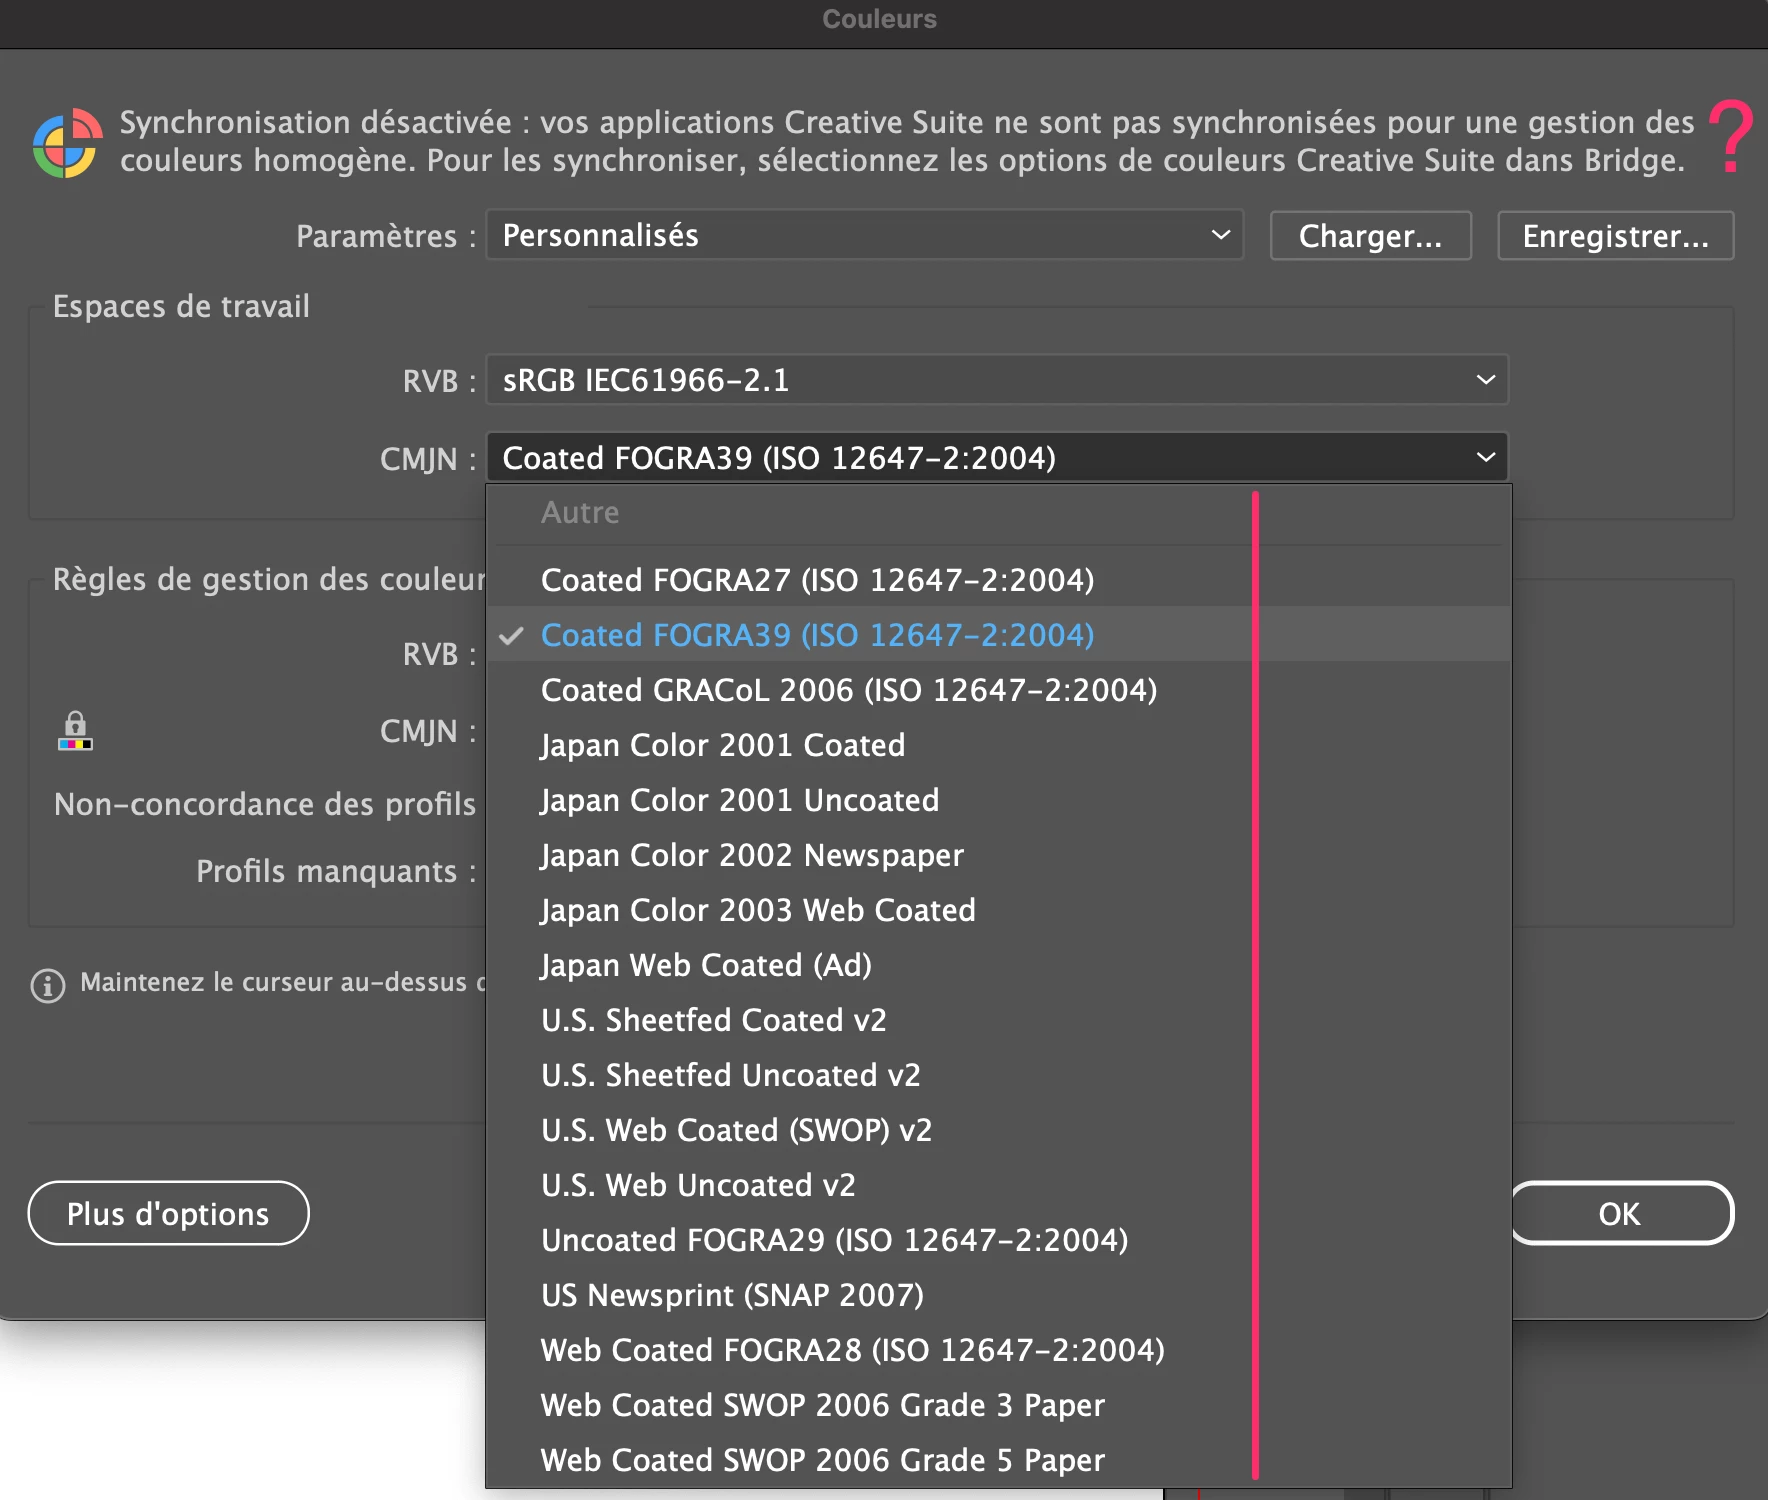Click the Plus d'options button
This screenshot has height=1500, width=1768.
tap(168, 1213)
